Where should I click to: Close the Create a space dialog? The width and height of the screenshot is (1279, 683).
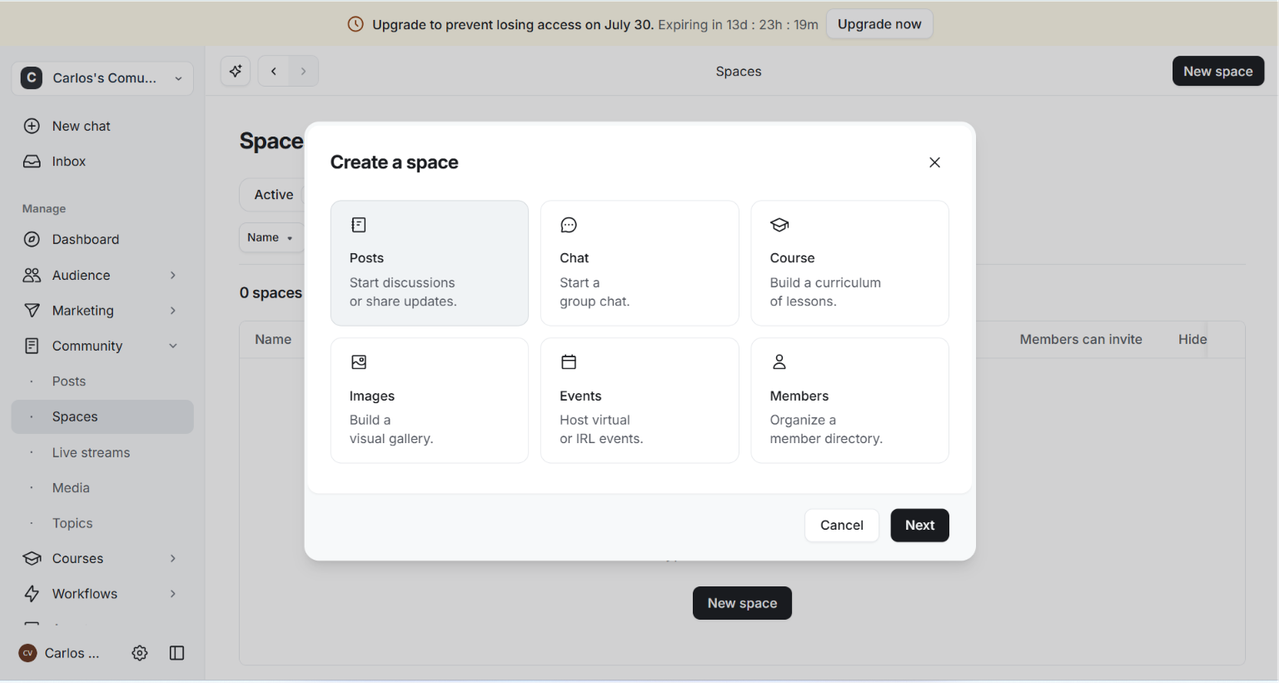tap(935, 162)
